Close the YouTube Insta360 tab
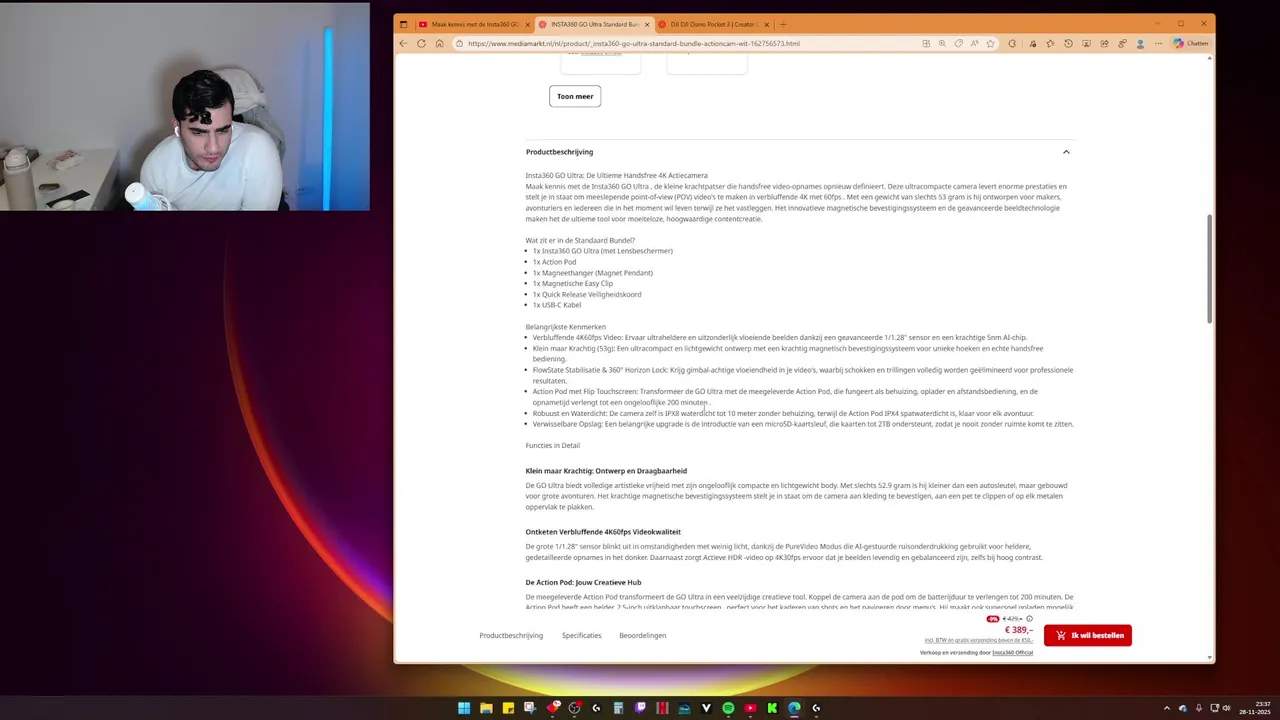Viewport: 1280px width, 720px height. pos(528,24)
